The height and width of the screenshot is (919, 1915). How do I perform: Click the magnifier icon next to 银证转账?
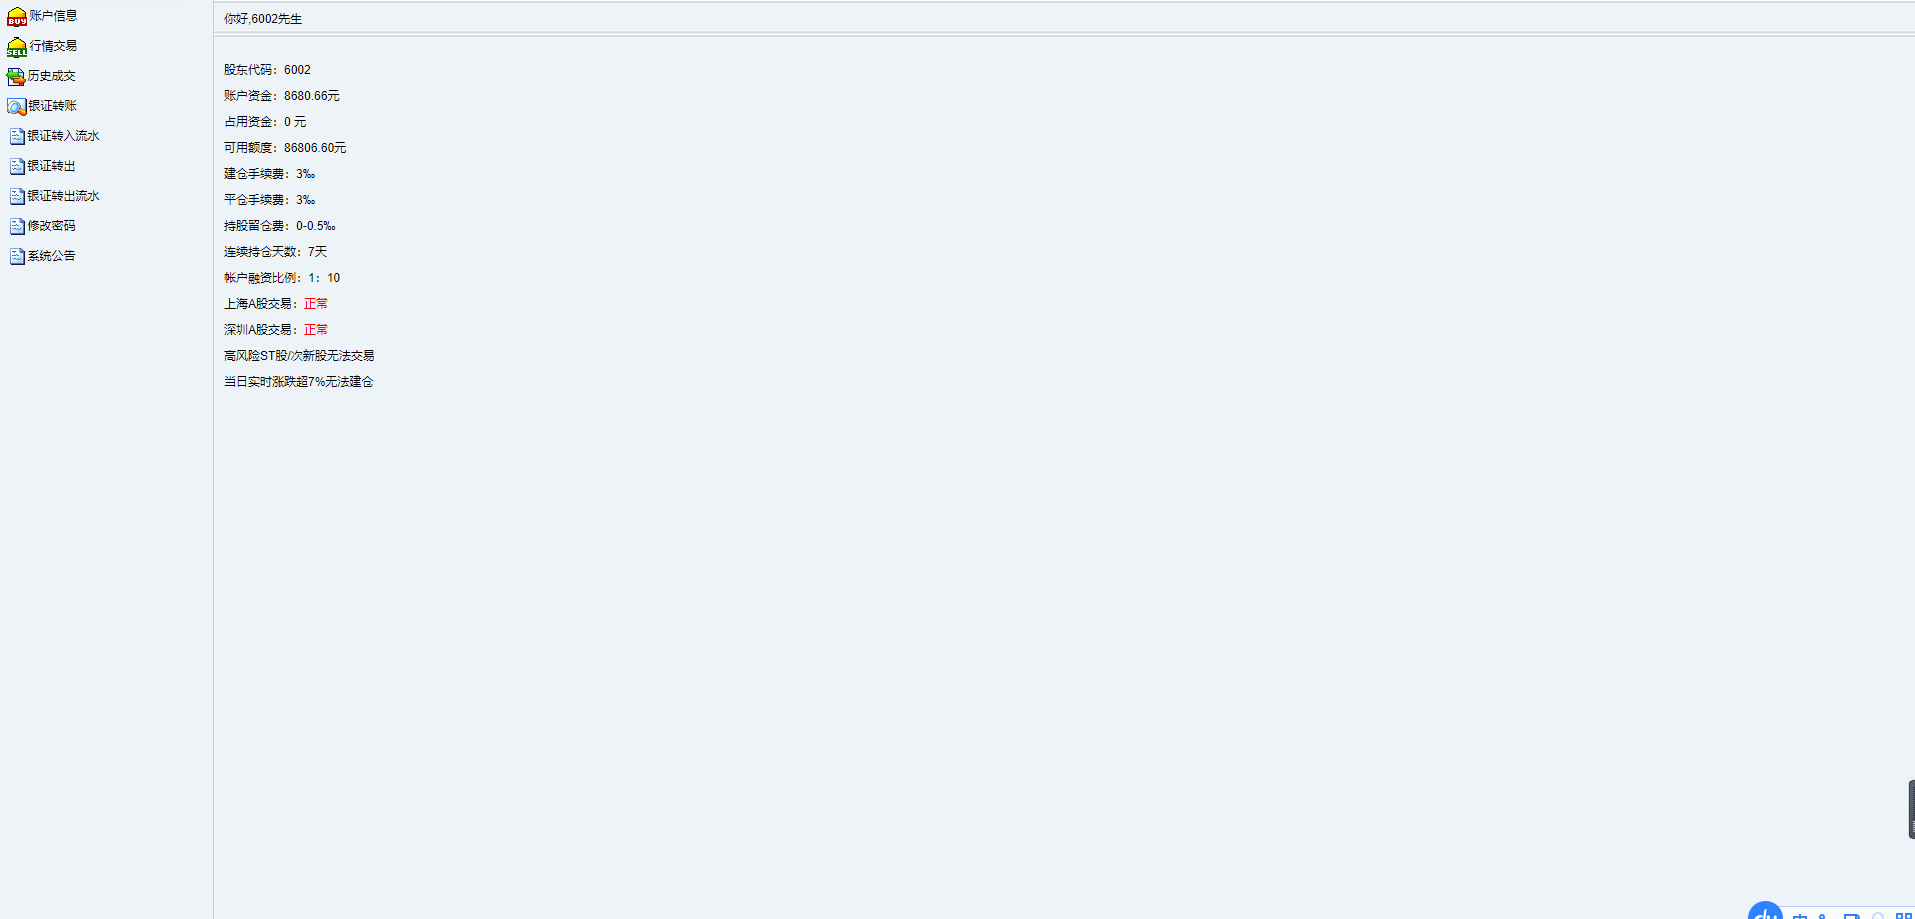(17, 106)
